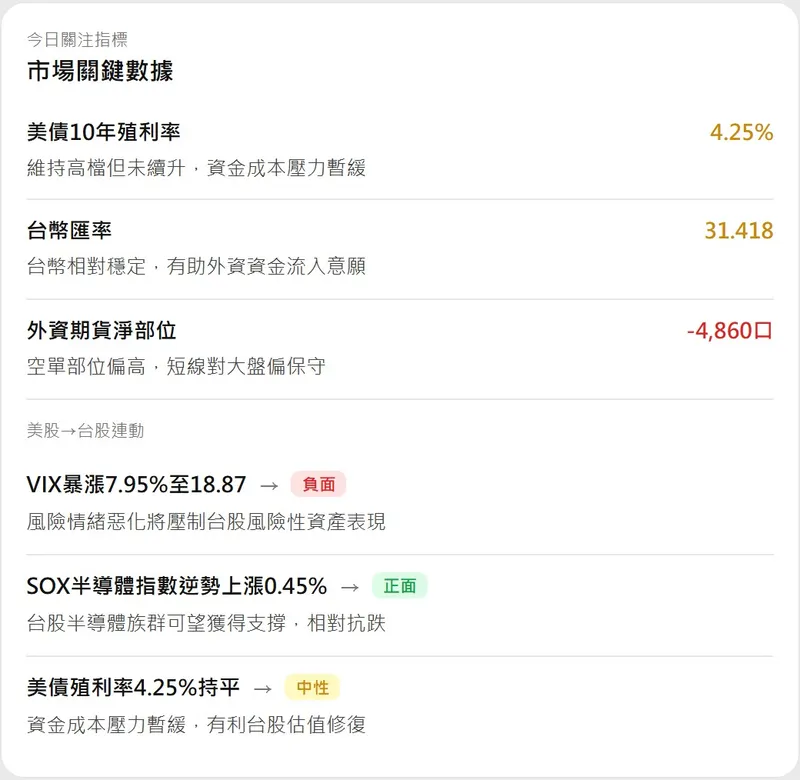Viewport: 800px width, 780px height.
Task: Open the VIX暴漲7.95%至18.87 headline
Action: 136,485
